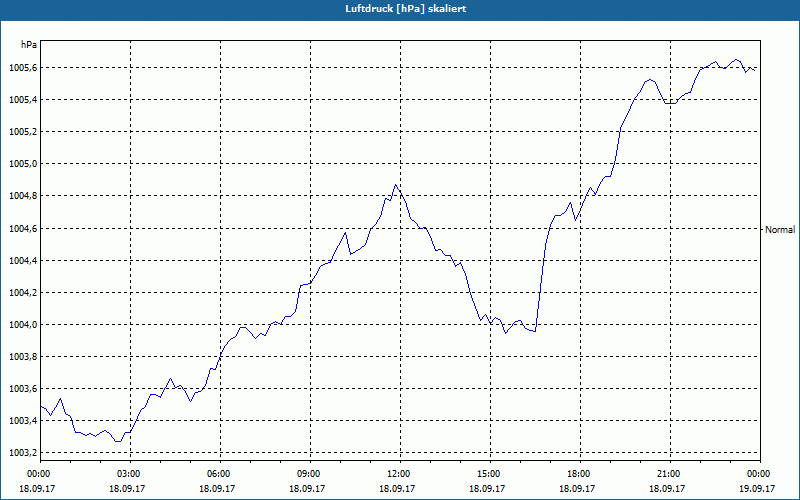Pick the '1004,8' y-axis label
800x500 pixels.
click(x=23, y=196)
